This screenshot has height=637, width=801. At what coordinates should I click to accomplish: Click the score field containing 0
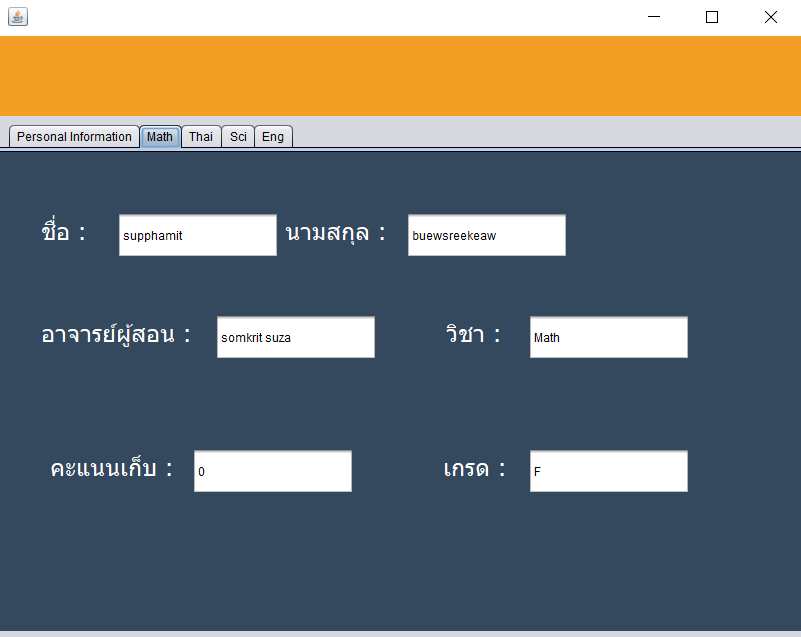click(x=272, y=471)
